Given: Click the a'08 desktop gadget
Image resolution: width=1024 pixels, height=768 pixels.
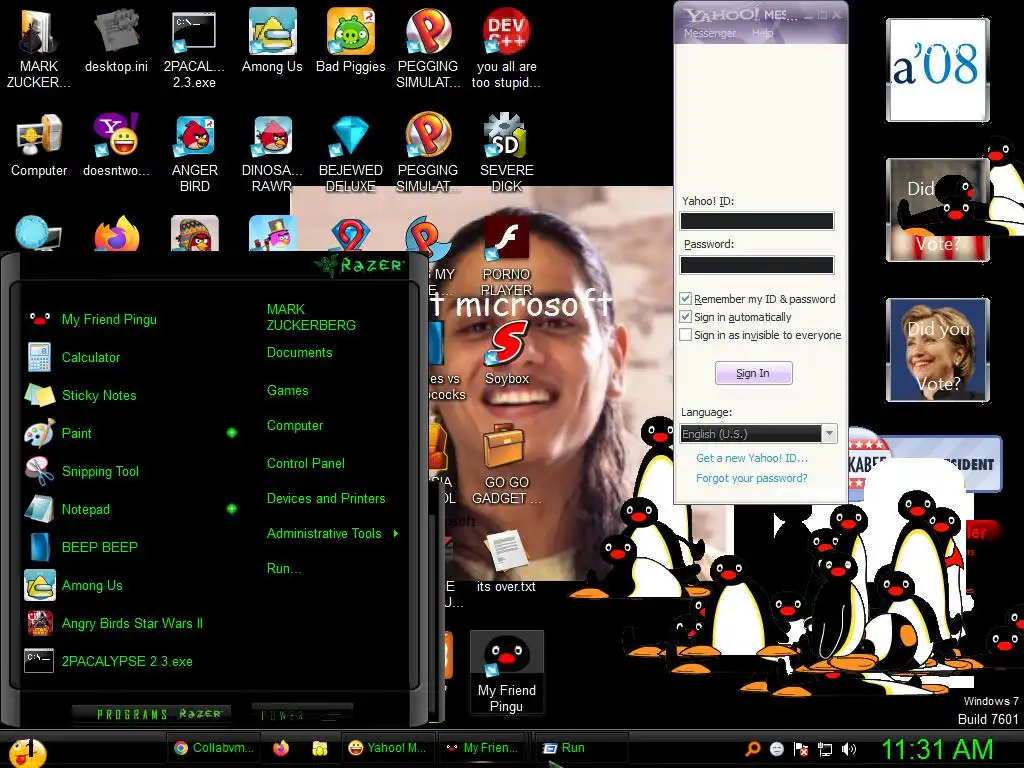Looking at the screenshot, I should click(938, 70).
